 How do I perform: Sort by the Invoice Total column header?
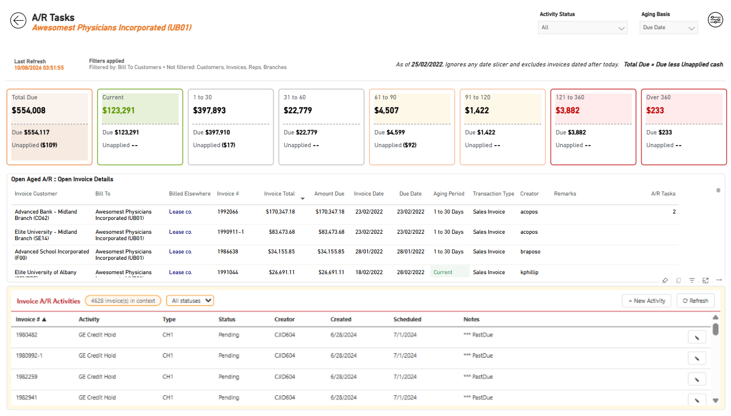tap(279, 194)
